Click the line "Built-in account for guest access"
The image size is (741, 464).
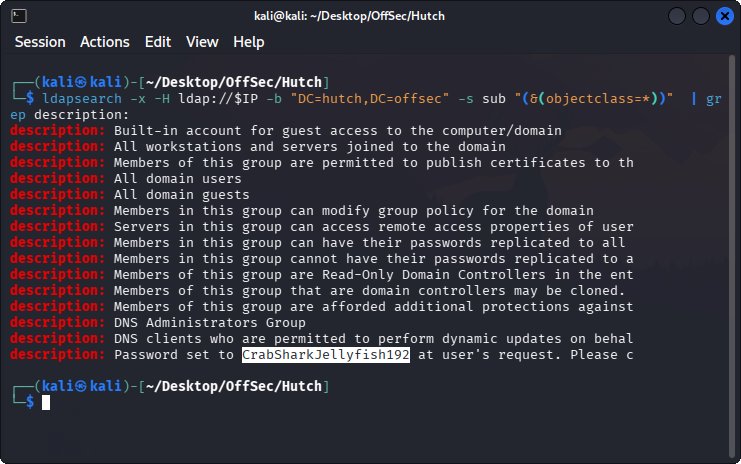(x=286, y=131)
